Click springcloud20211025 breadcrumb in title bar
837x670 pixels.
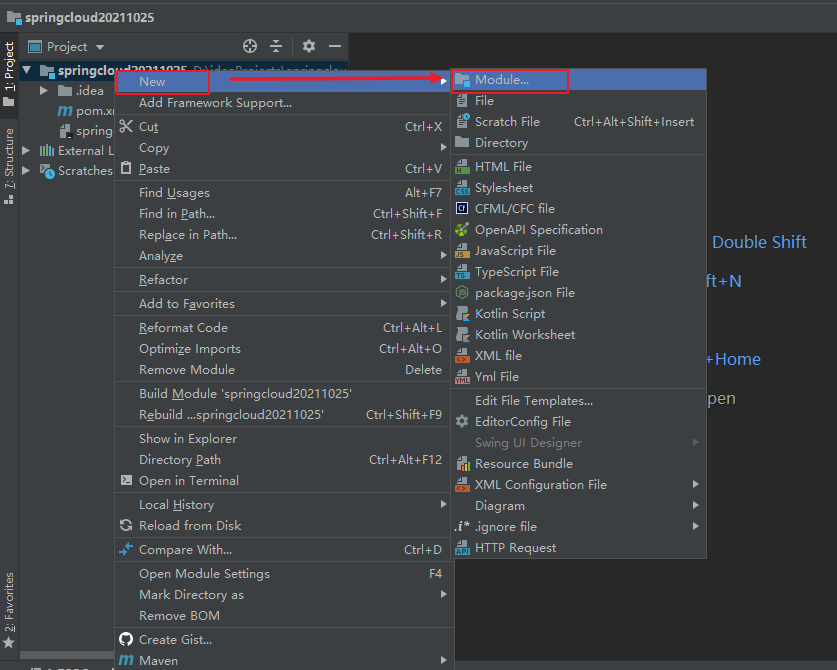(x=81, y=18)
